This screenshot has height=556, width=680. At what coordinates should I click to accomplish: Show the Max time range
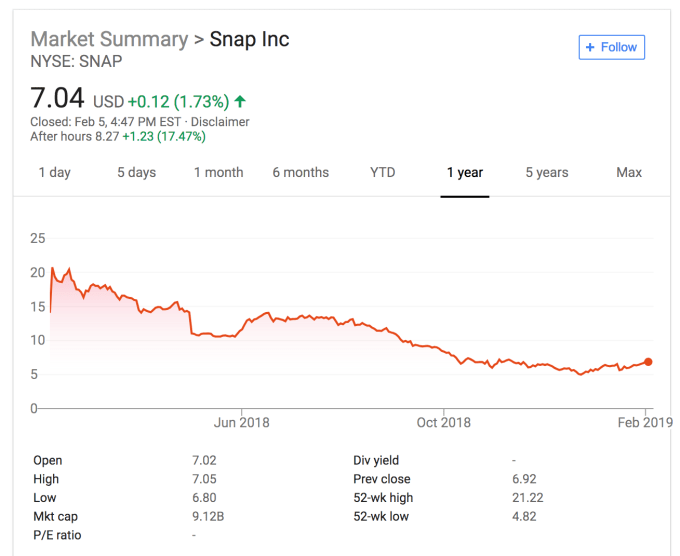629,173
